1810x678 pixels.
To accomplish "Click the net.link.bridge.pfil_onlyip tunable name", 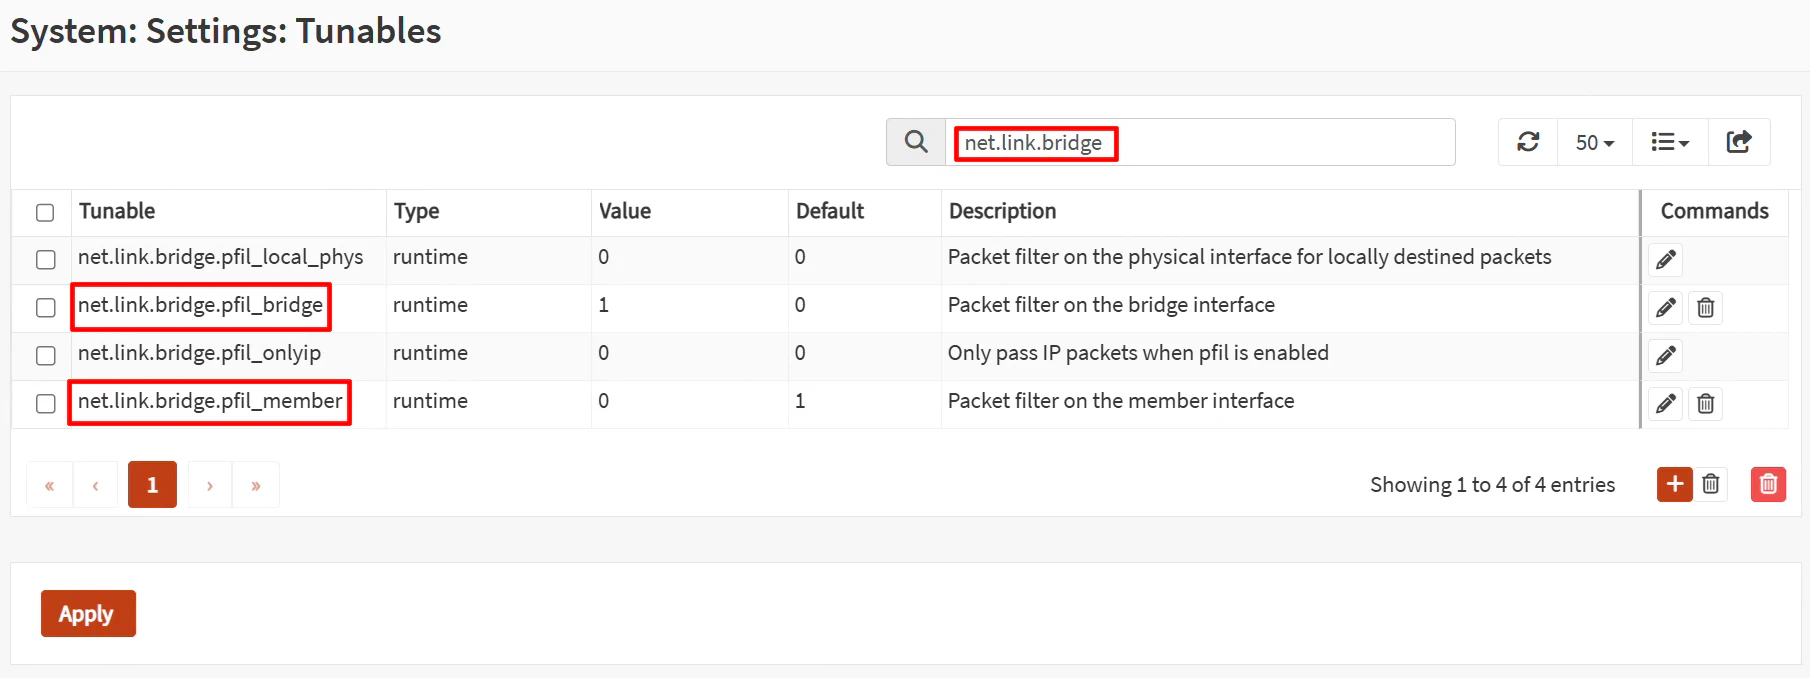I will click(x=199, y=353).
